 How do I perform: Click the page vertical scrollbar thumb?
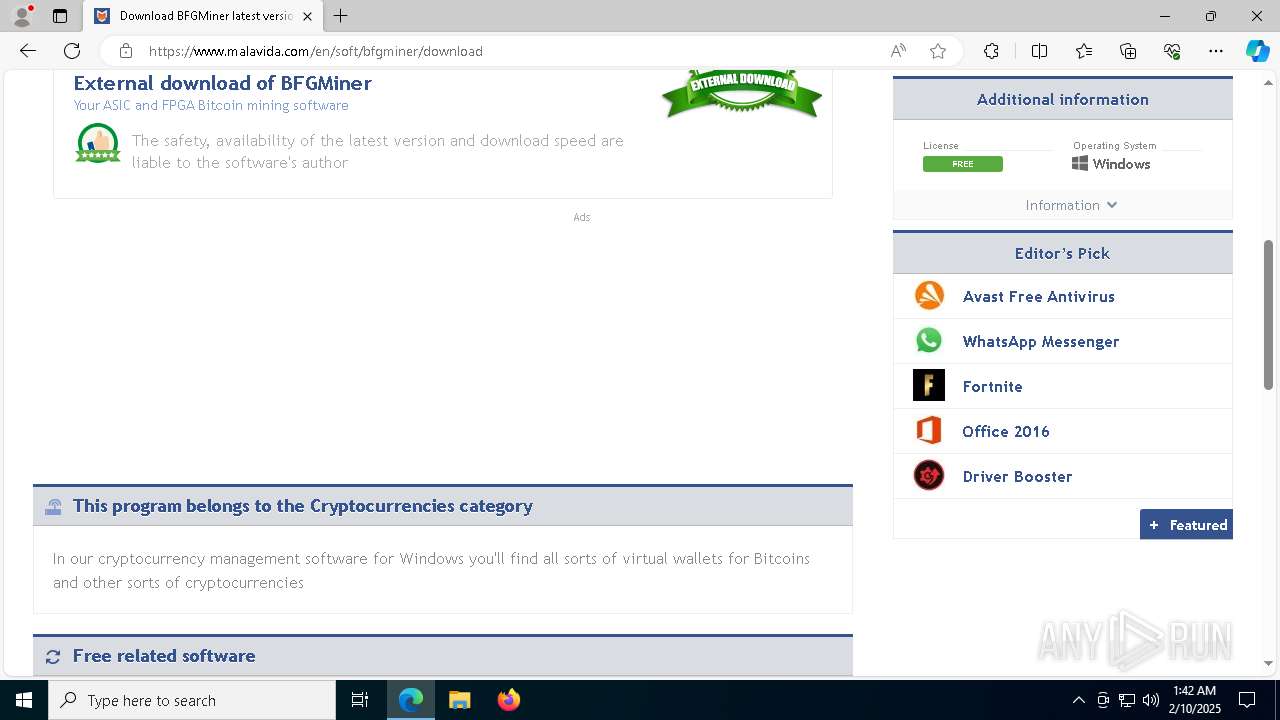(x=1268, y=314)
